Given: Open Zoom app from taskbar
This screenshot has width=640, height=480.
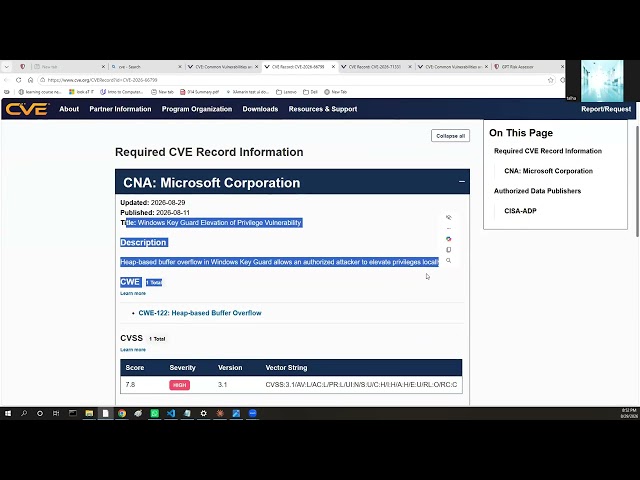Looking at the screenshot, I should 253,413.
